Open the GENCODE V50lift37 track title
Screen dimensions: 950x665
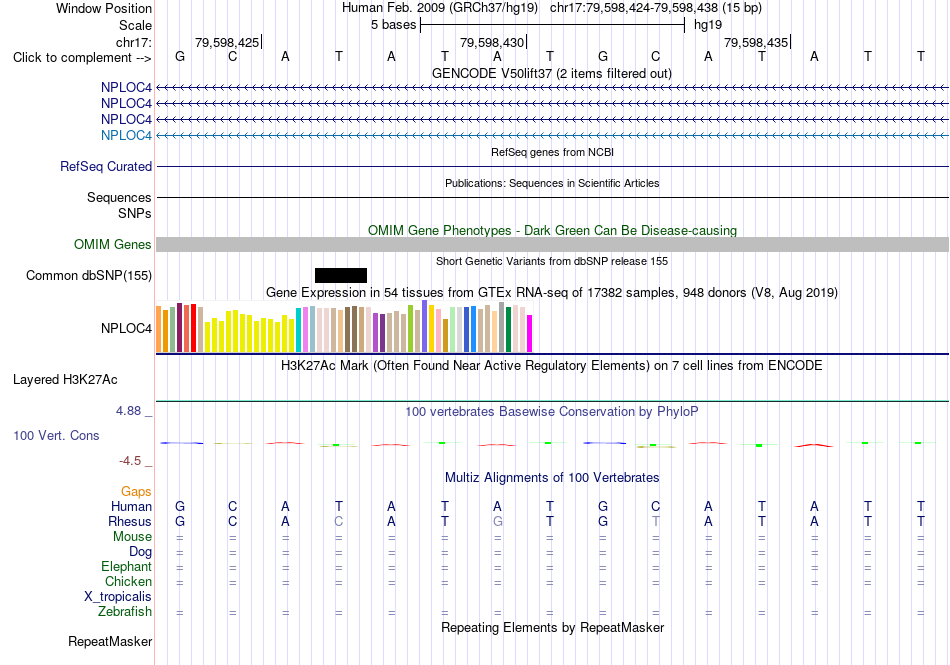tap(551, 73)
